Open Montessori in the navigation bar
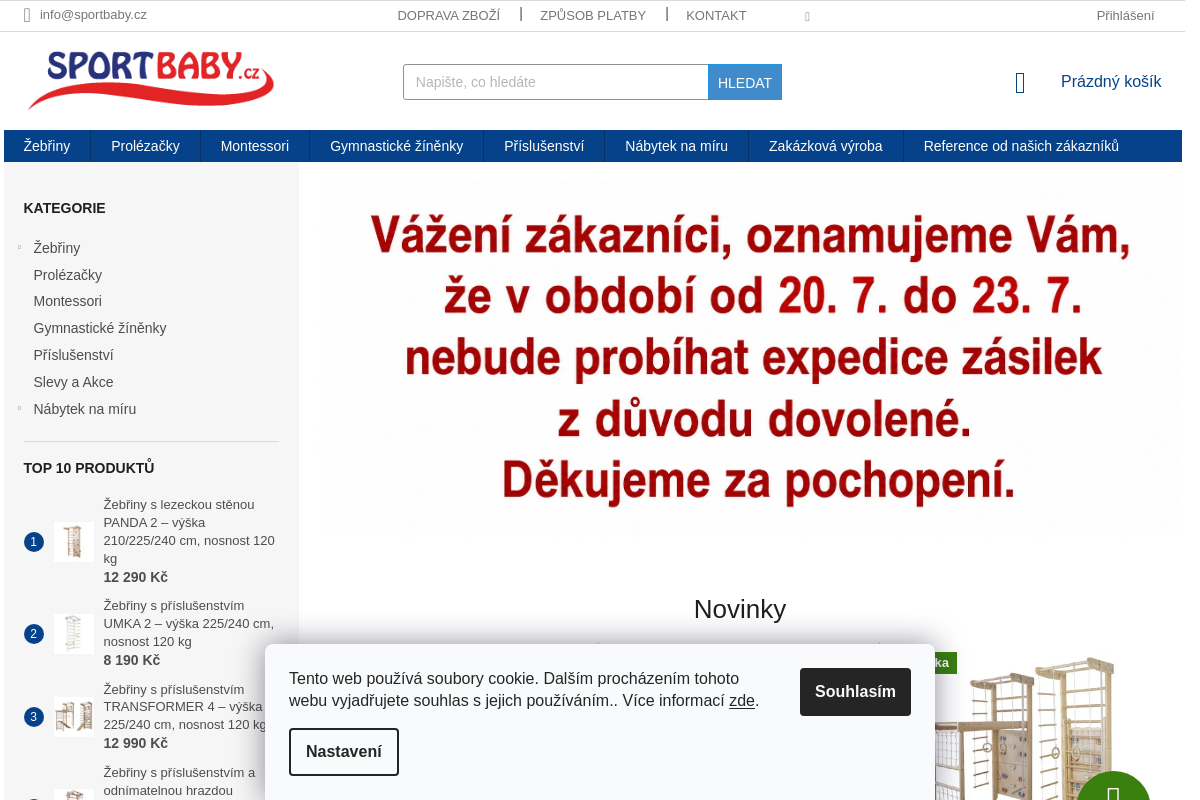 (x=255, y=146)
